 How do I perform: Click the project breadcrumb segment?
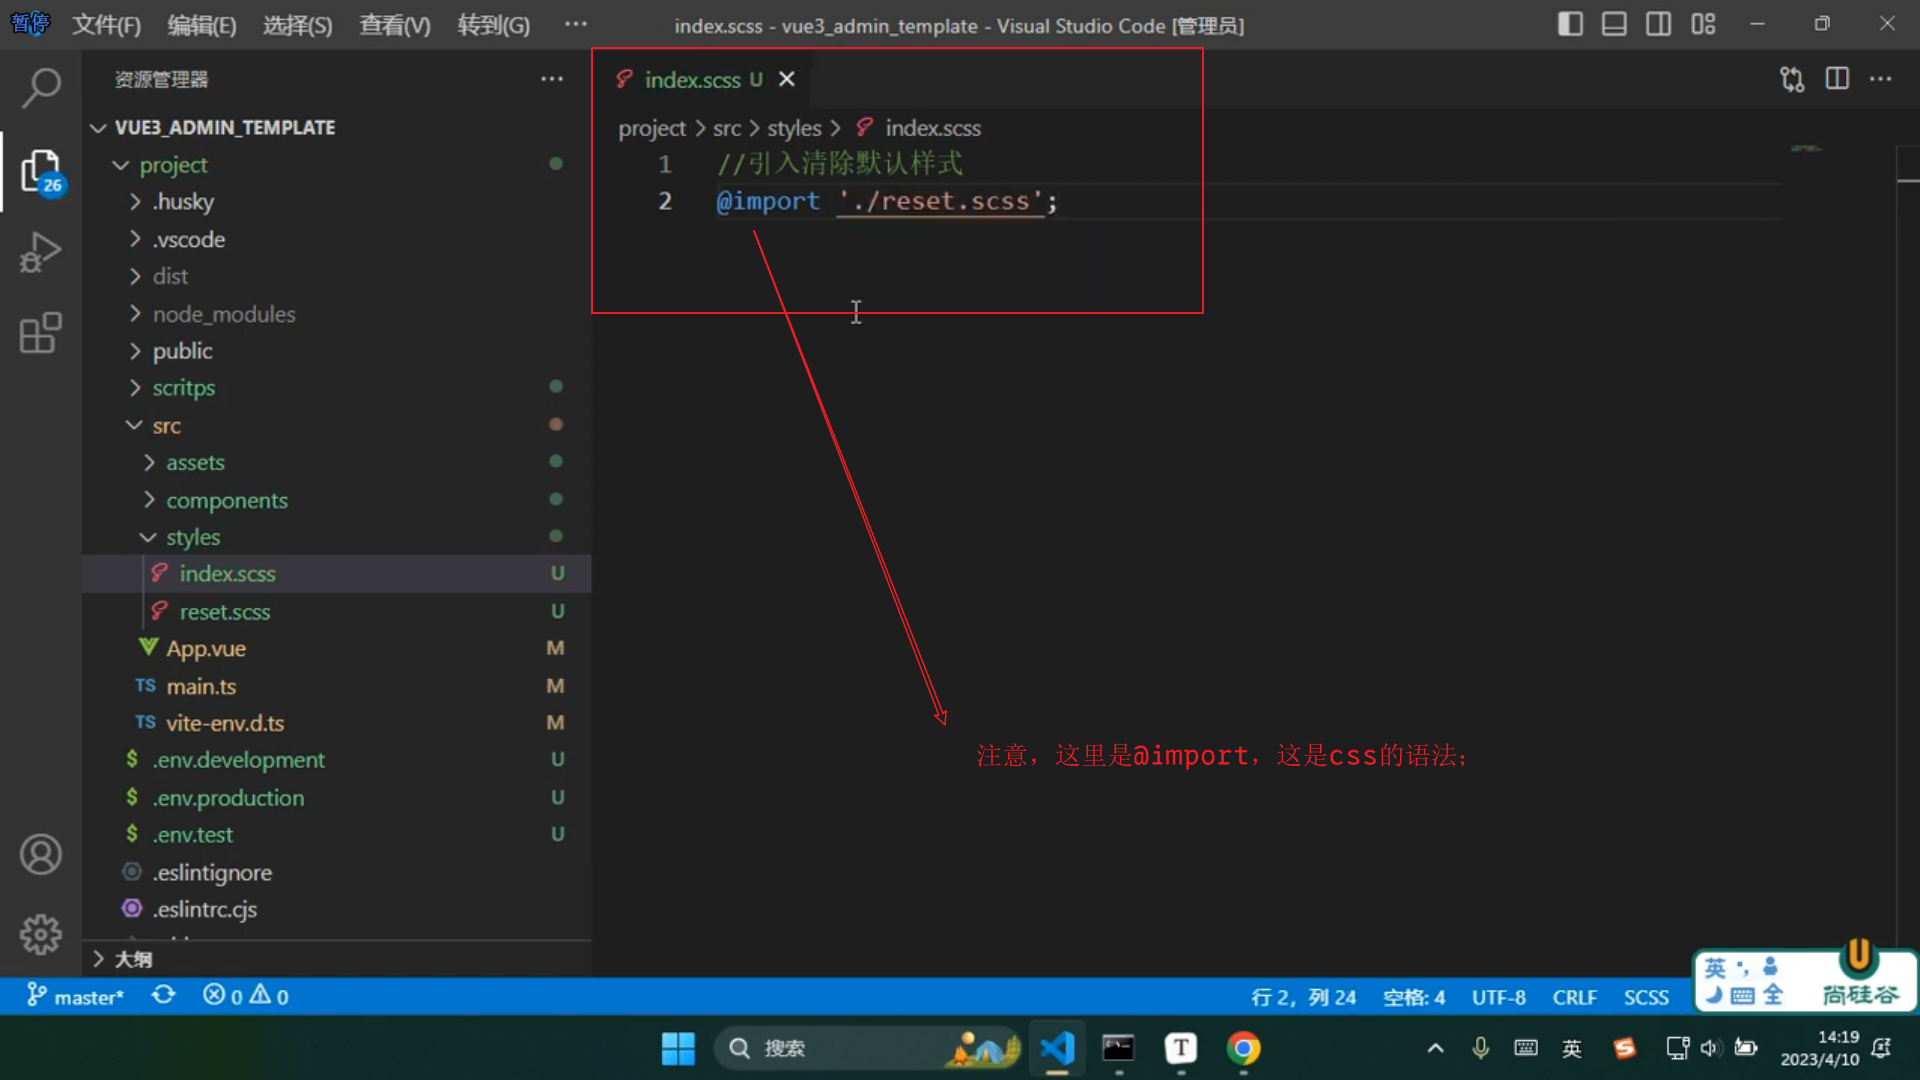click(652, 128)
